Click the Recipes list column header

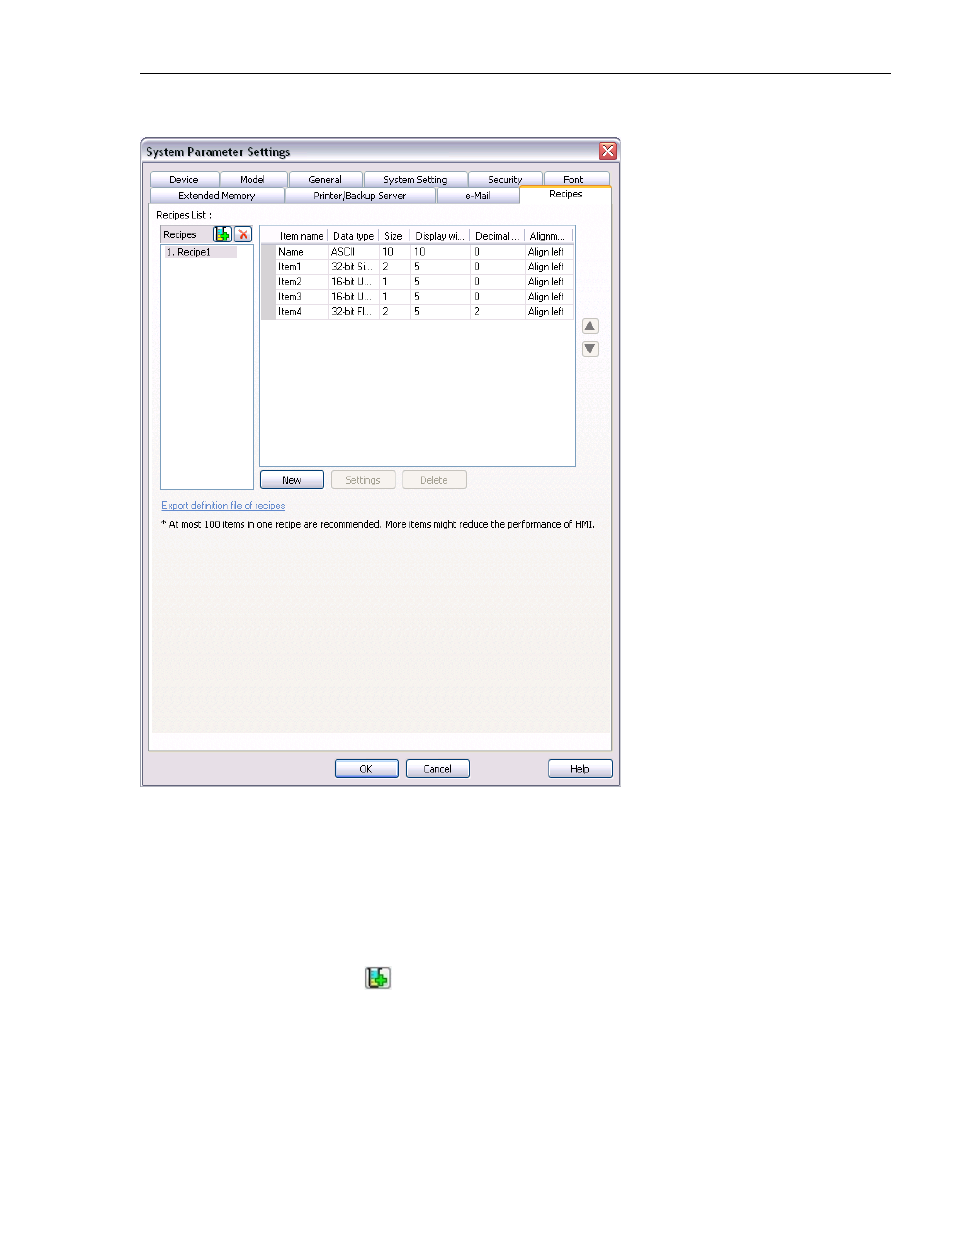click(x=186, y=234)
